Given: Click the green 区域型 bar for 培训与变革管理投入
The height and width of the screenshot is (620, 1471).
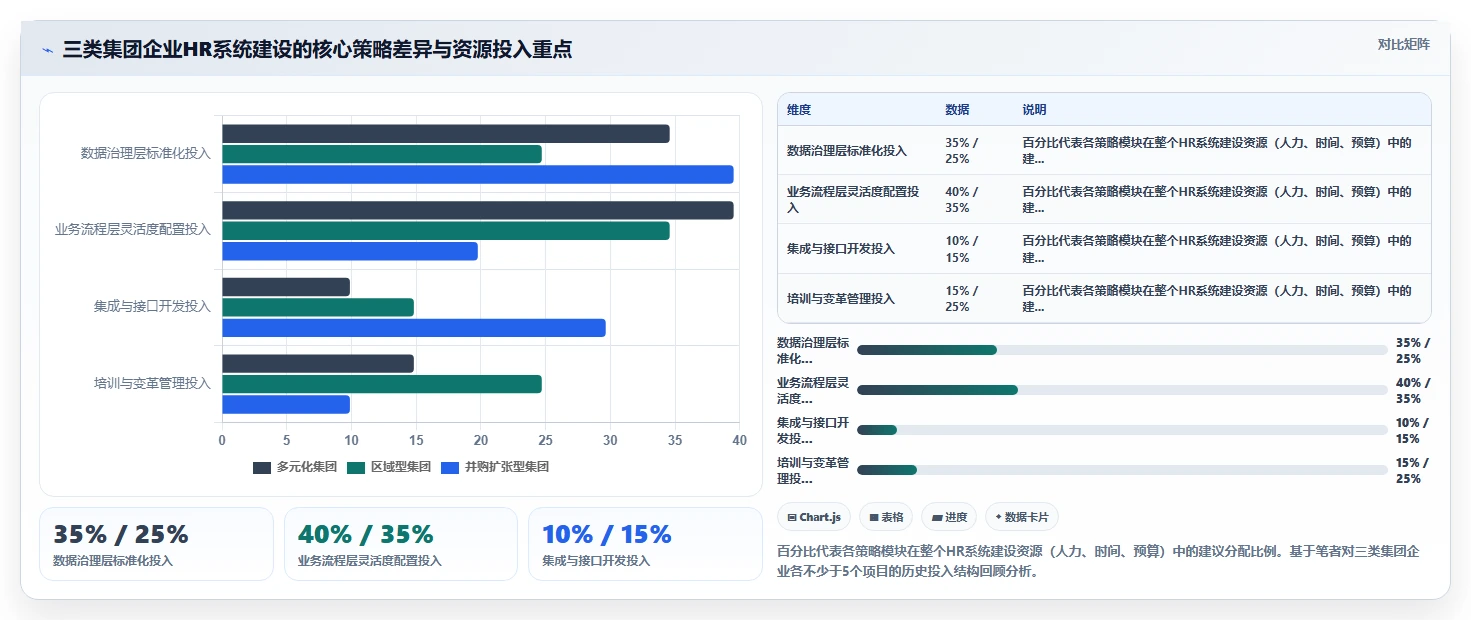Looking at the screenshot, I should [382, 384].
